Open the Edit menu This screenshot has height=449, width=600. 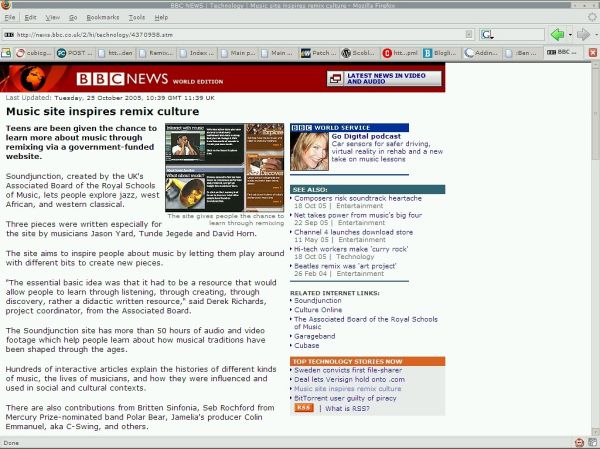(30, 17)
